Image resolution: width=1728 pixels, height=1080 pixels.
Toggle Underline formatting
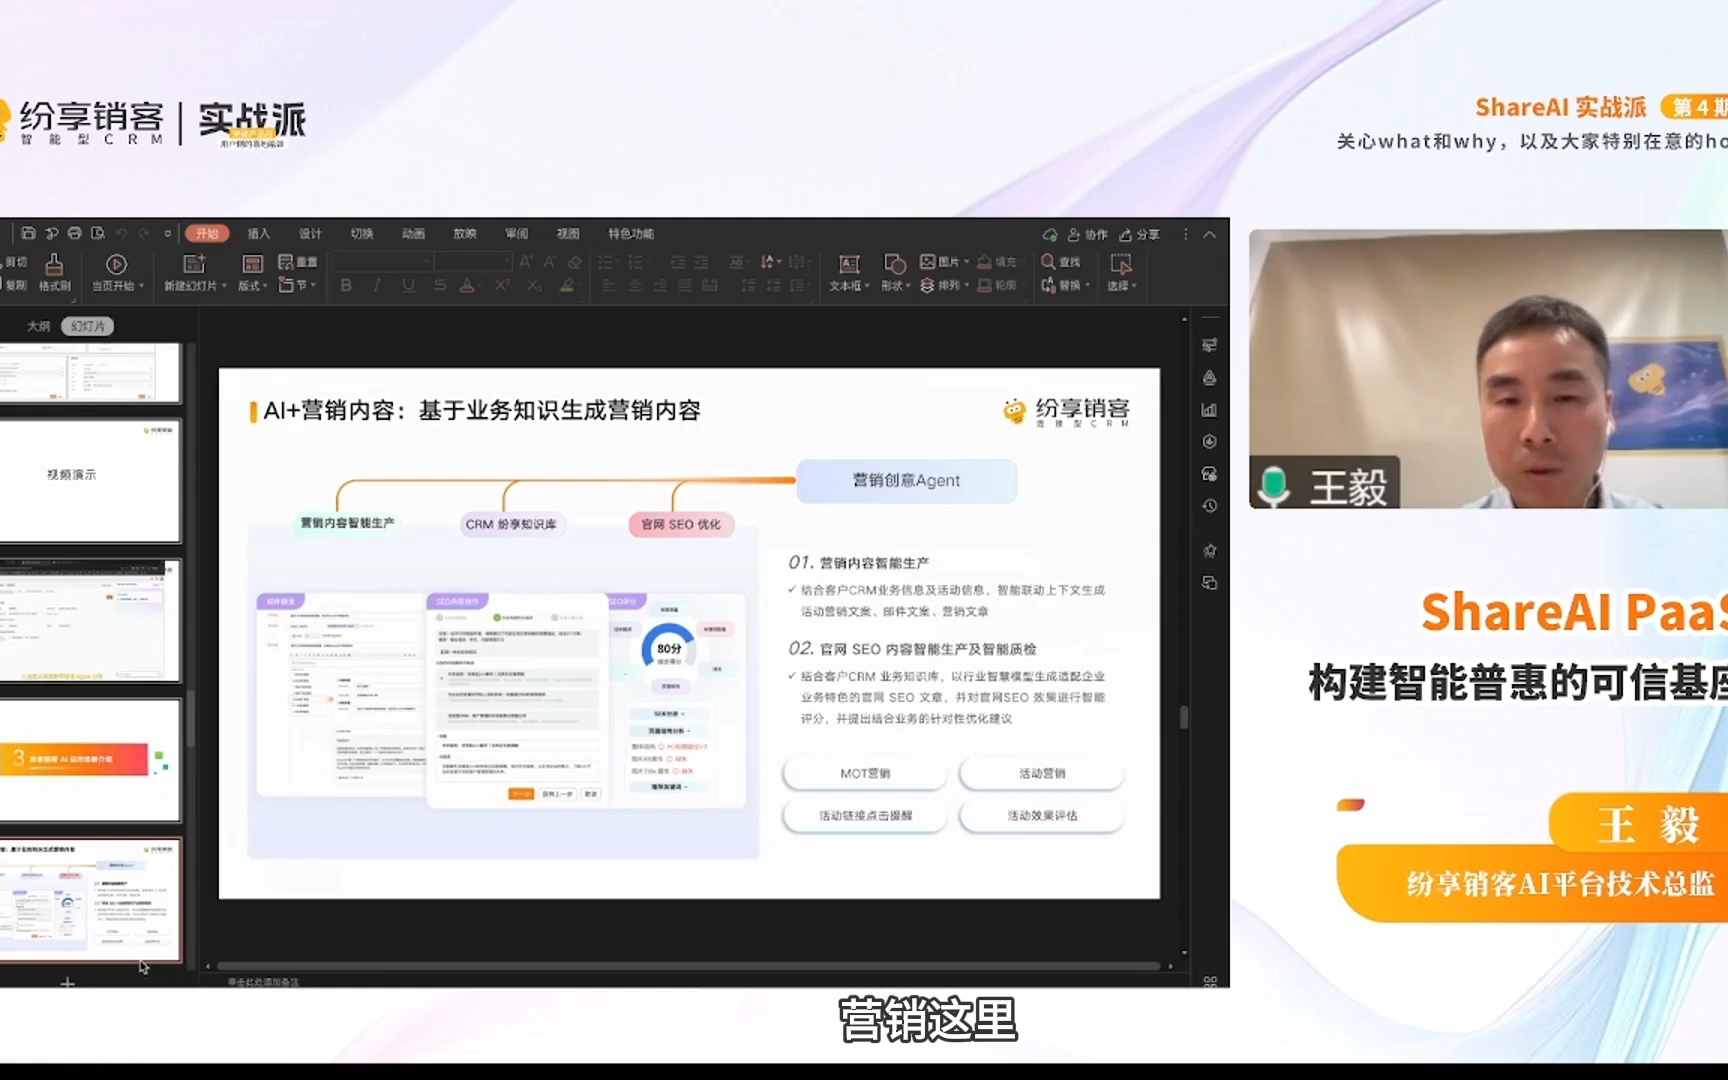pyautogui.click(x=408, y=285)
